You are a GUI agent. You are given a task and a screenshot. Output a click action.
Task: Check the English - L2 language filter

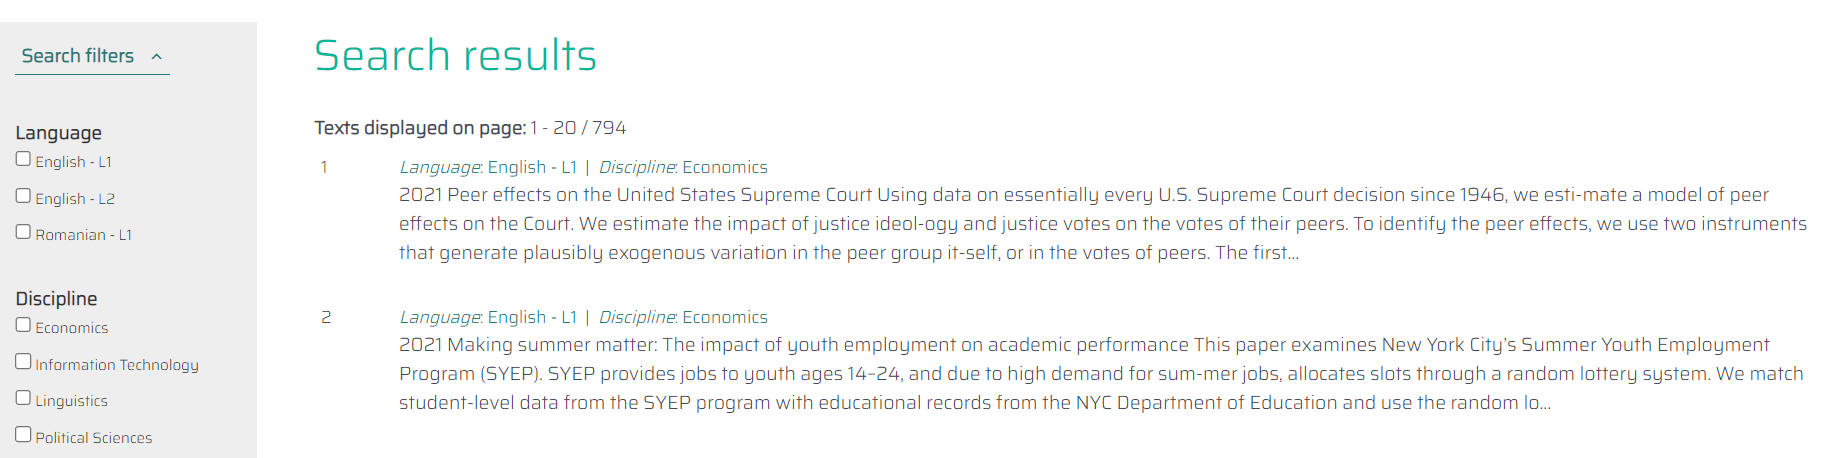point(23,196)
